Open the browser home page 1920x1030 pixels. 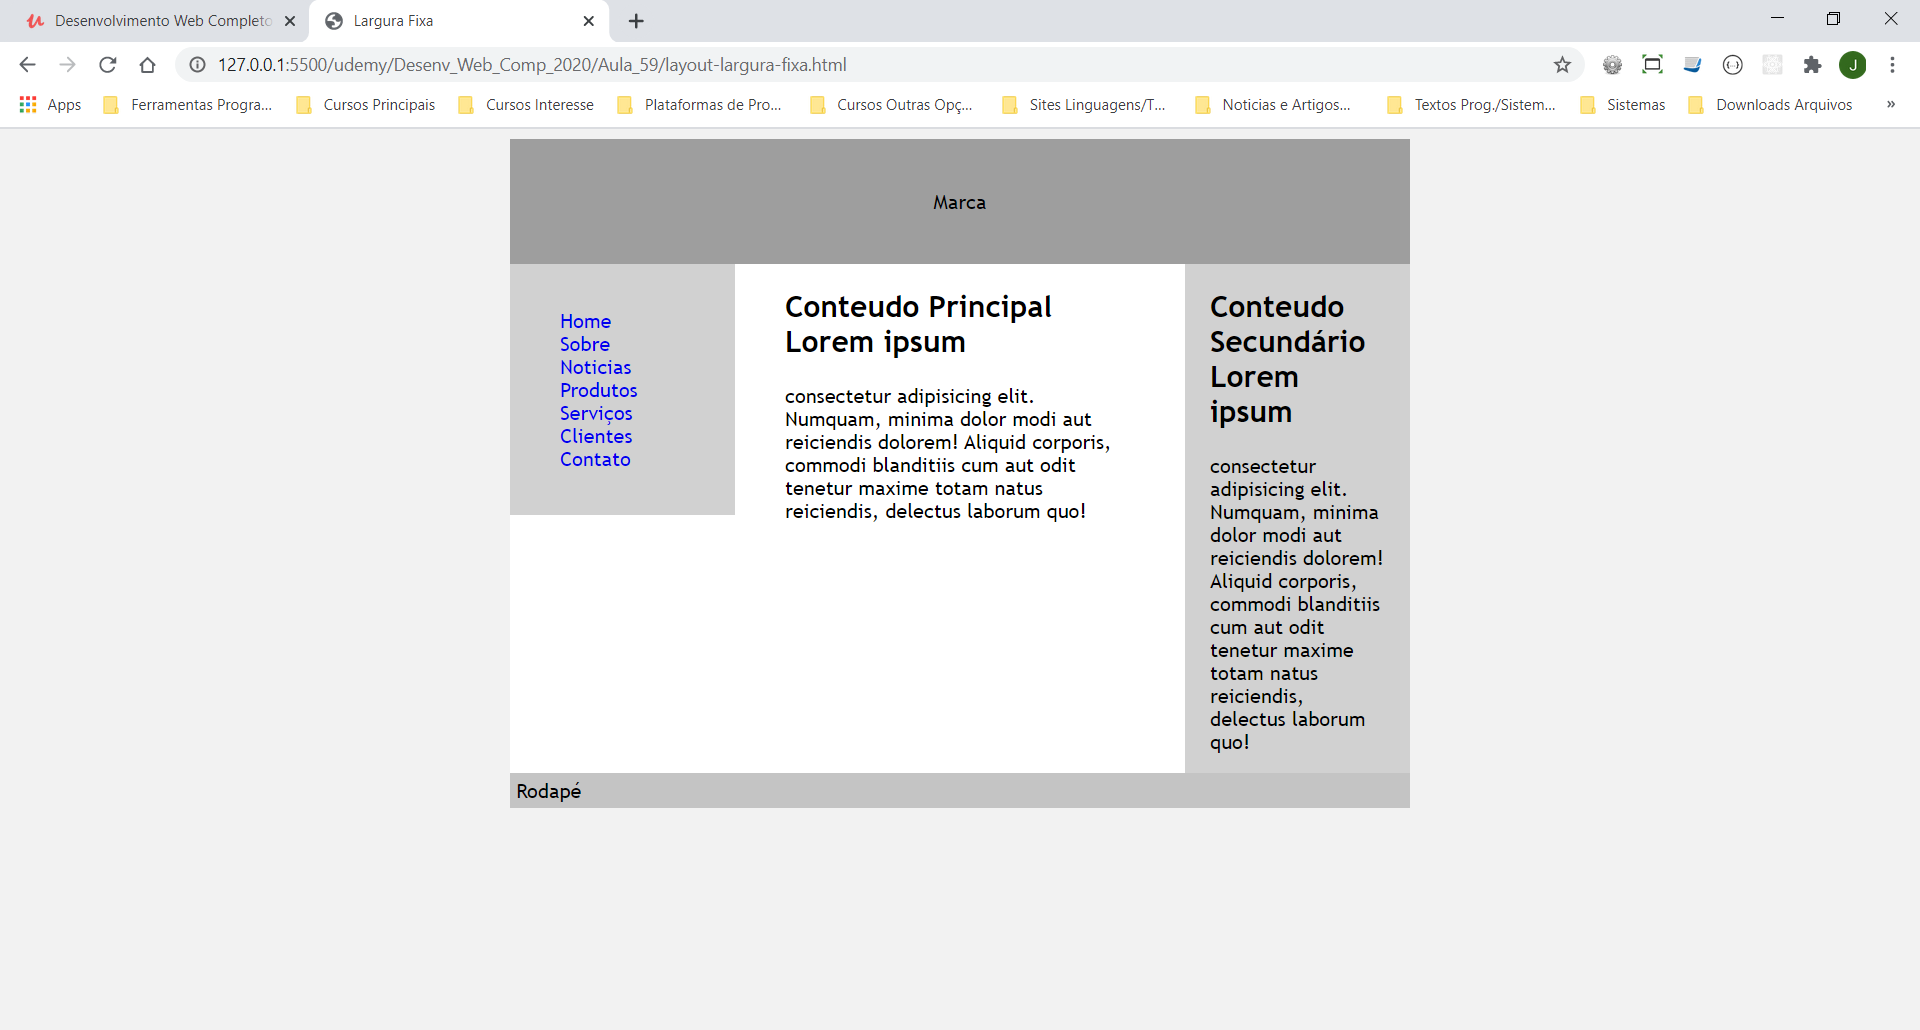(x=147, y=65)
